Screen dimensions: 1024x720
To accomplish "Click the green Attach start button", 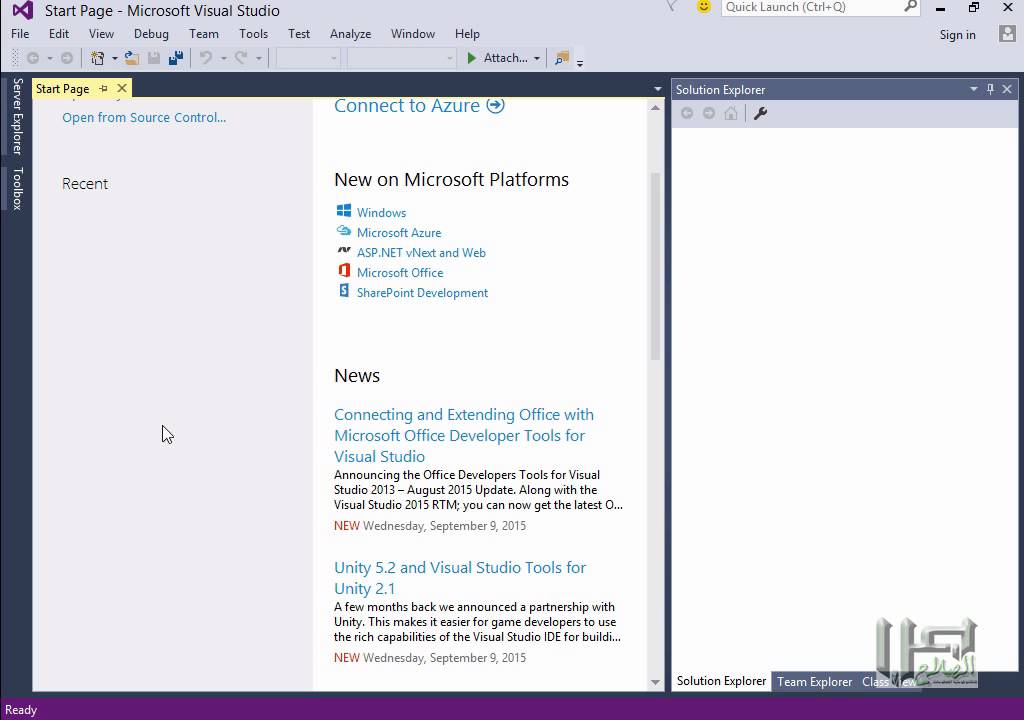I will 497,58.
